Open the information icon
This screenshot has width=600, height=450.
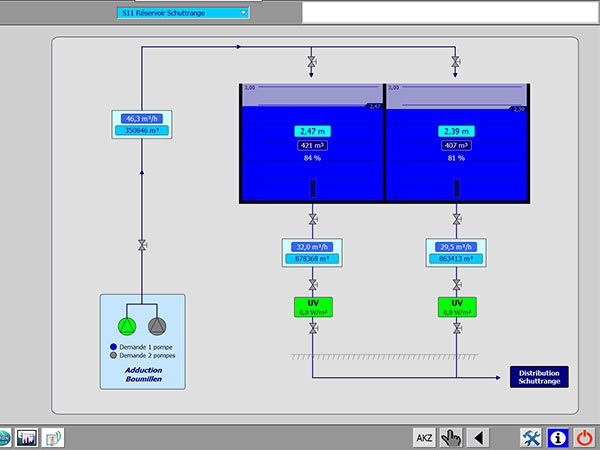(x=558, y=437)
